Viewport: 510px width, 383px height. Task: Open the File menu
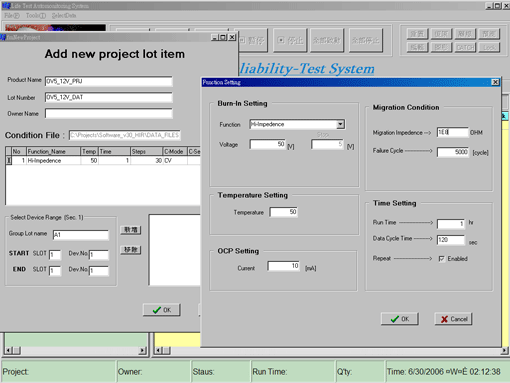click(12, 16)
